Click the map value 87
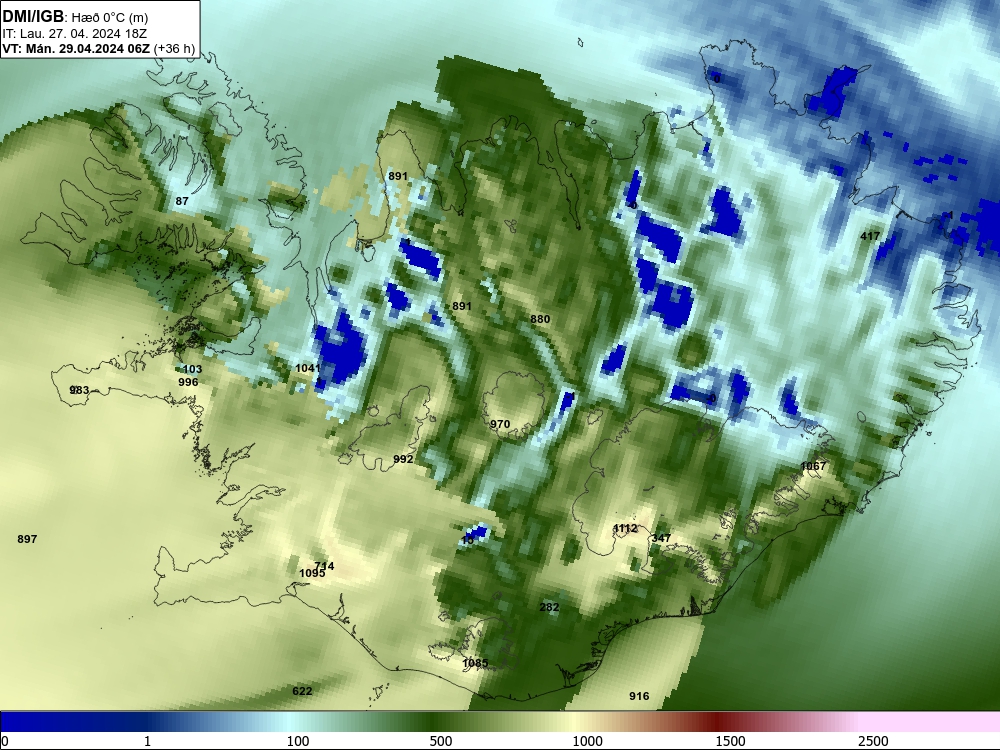 tap(182, 201)
